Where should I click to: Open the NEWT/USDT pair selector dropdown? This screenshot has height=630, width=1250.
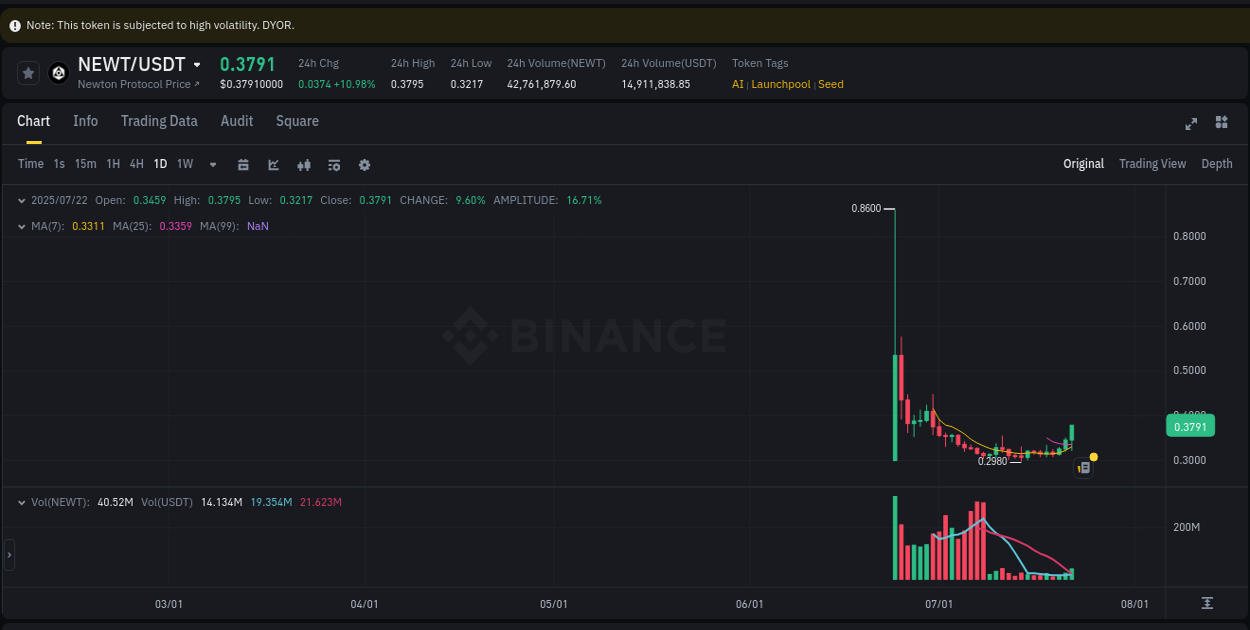[199, 63]
